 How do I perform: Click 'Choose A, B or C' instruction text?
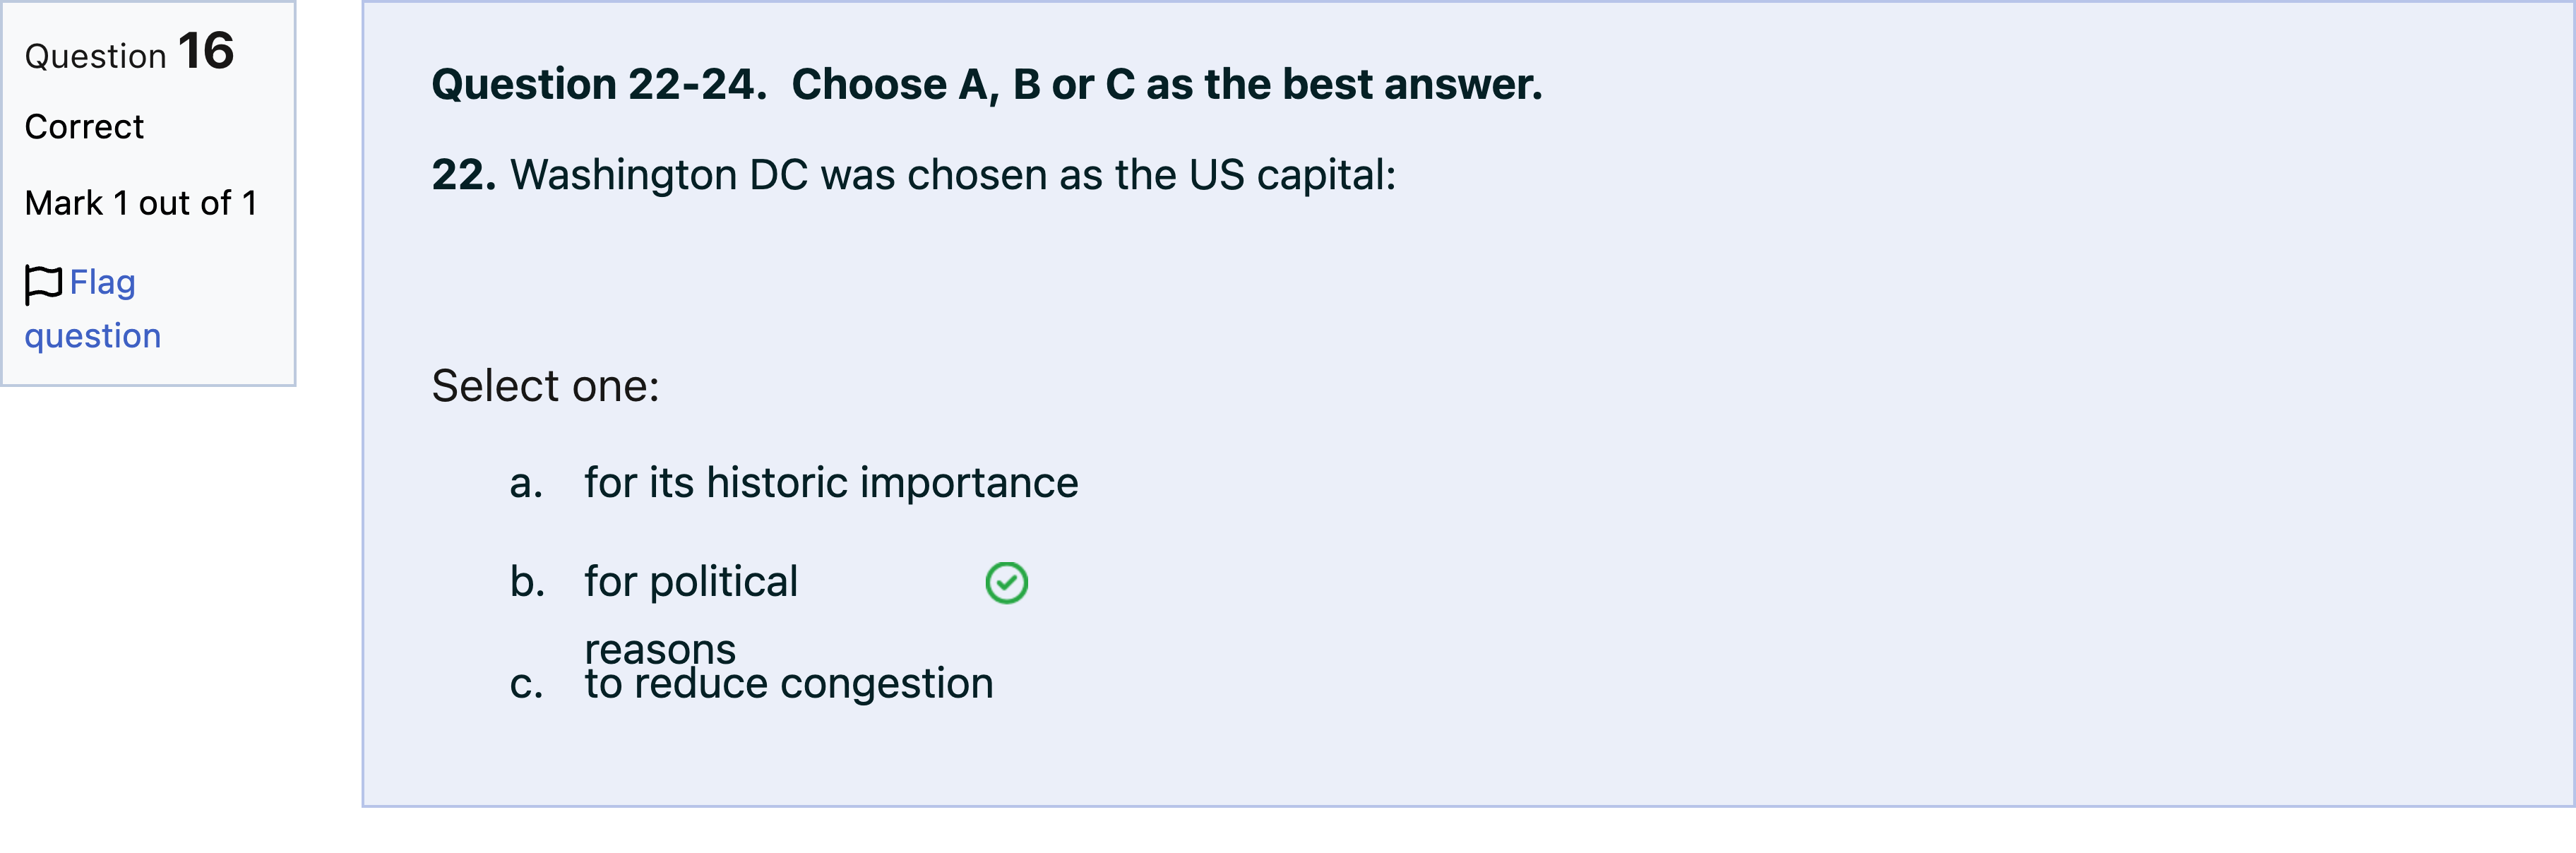963,84
